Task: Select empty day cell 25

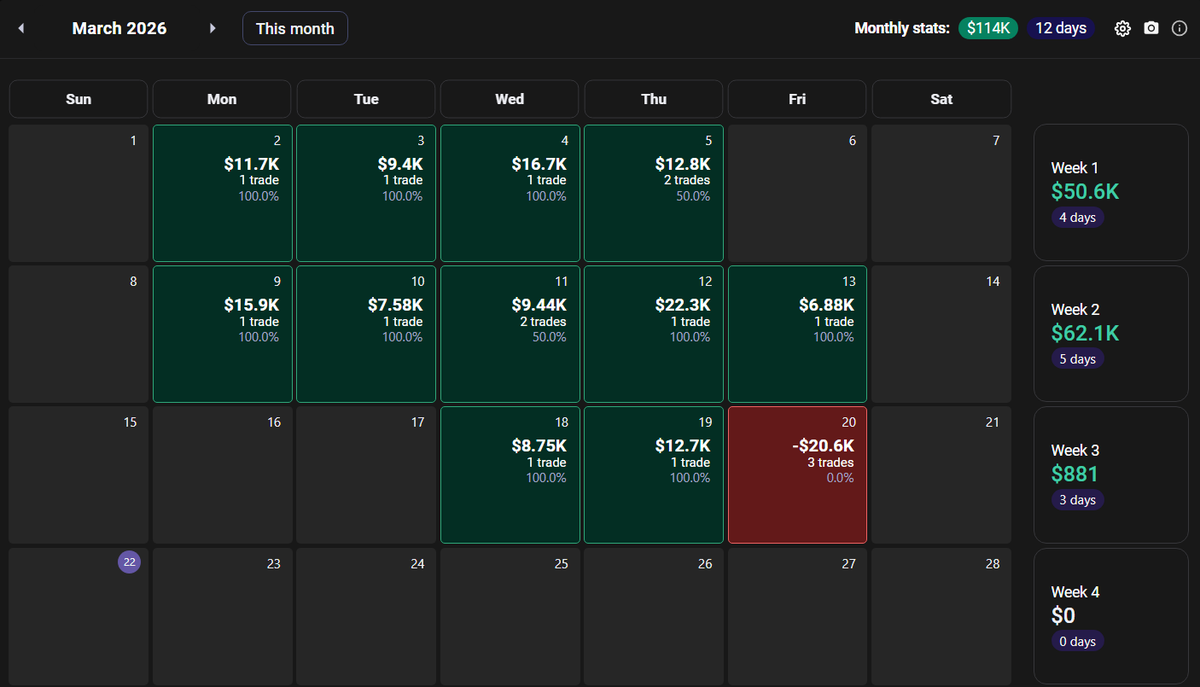Action: pyautogui.click(x=510, y=616)
